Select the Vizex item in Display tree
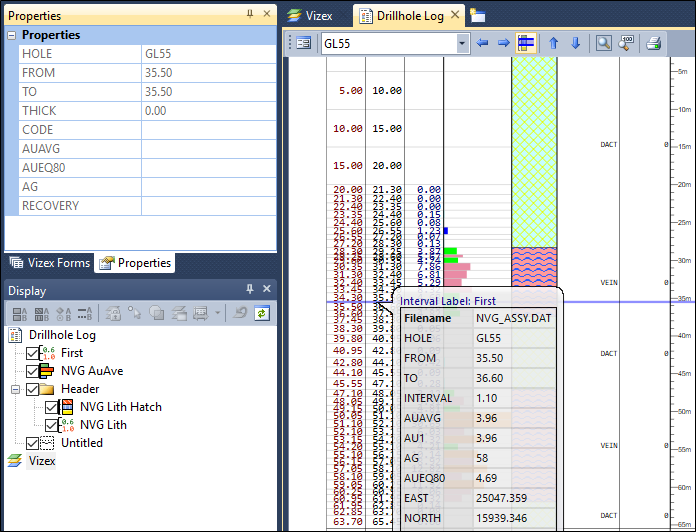This screenshot has height=532, width=696. tap(41, 461)
